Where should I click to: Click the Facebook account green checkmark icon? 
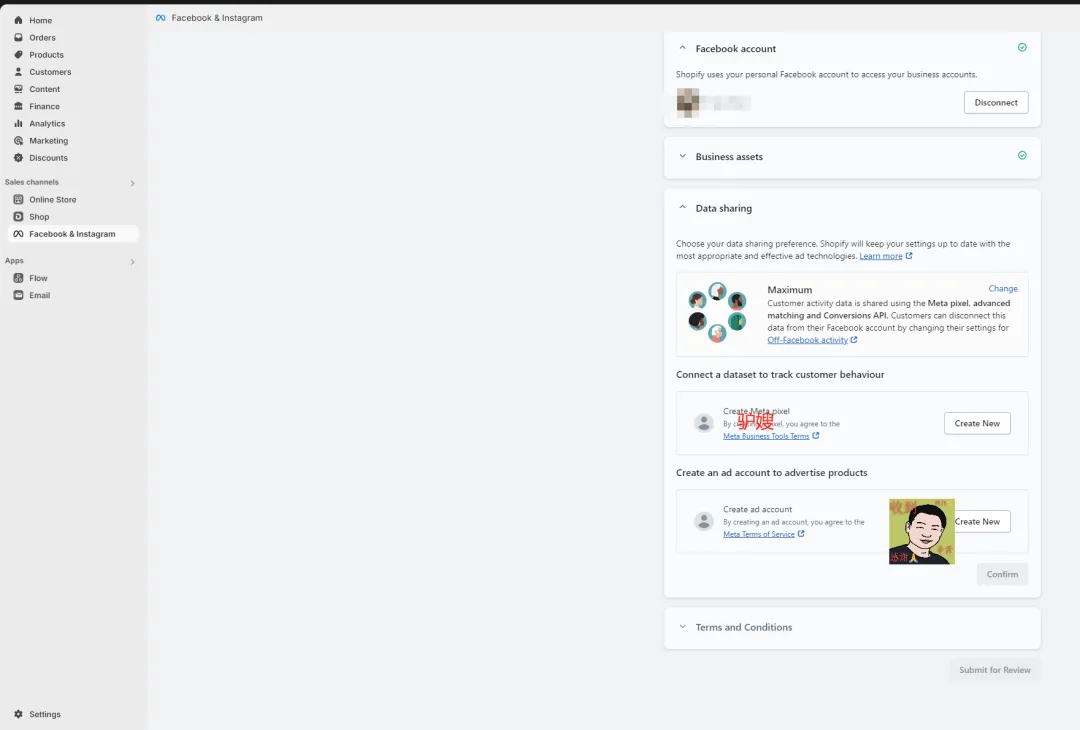[1022, 48]
